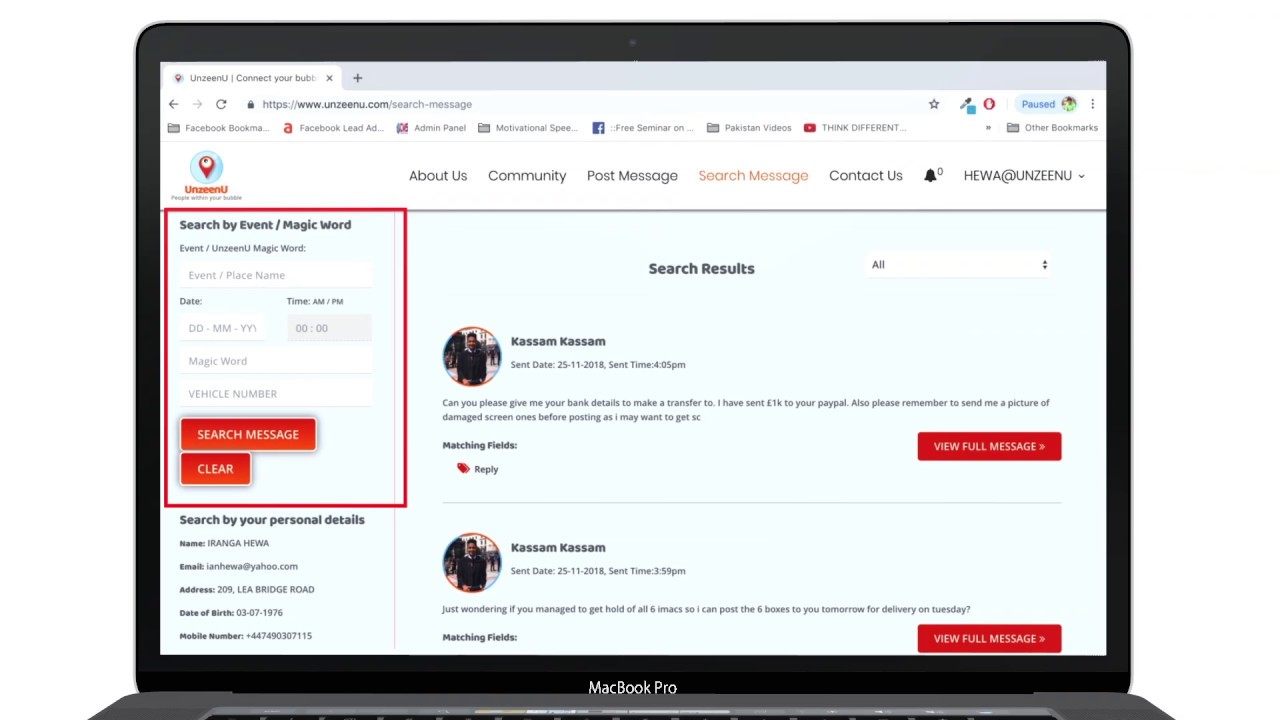Open the Other Bookmarks folder
This screenshot has width=1280, height=720.
[1052, 128]
